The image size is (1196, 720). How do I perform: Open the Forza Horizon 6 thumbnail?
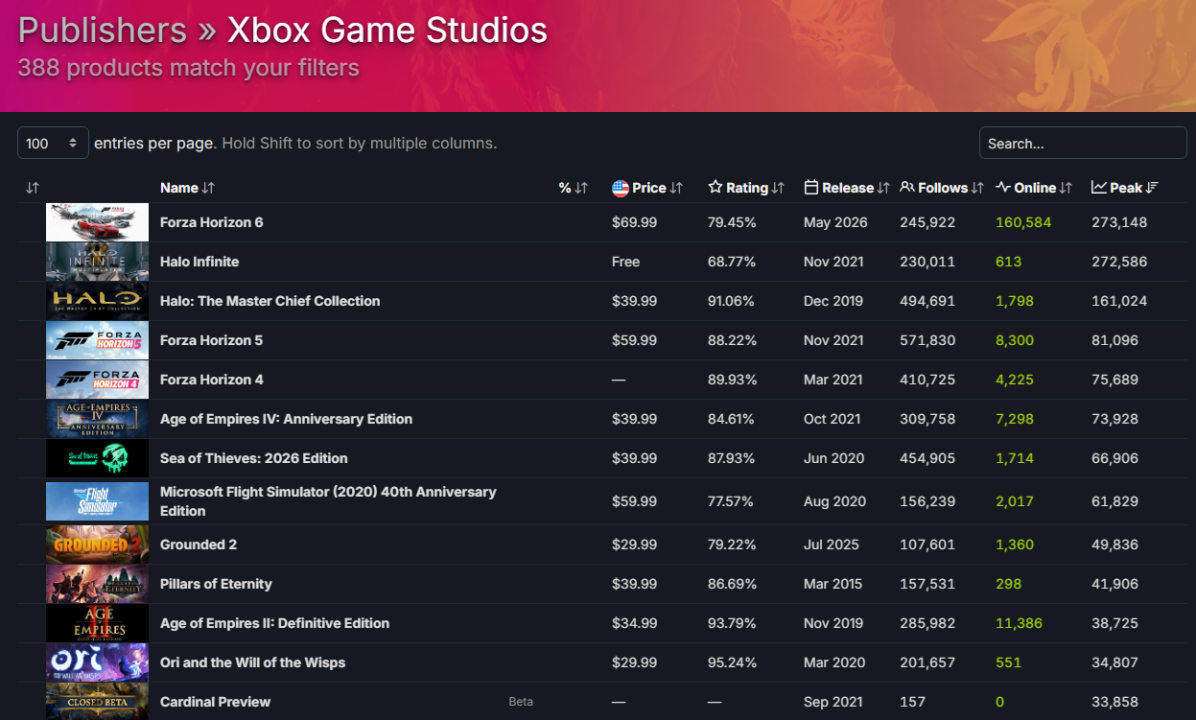(x=97, y=222)
